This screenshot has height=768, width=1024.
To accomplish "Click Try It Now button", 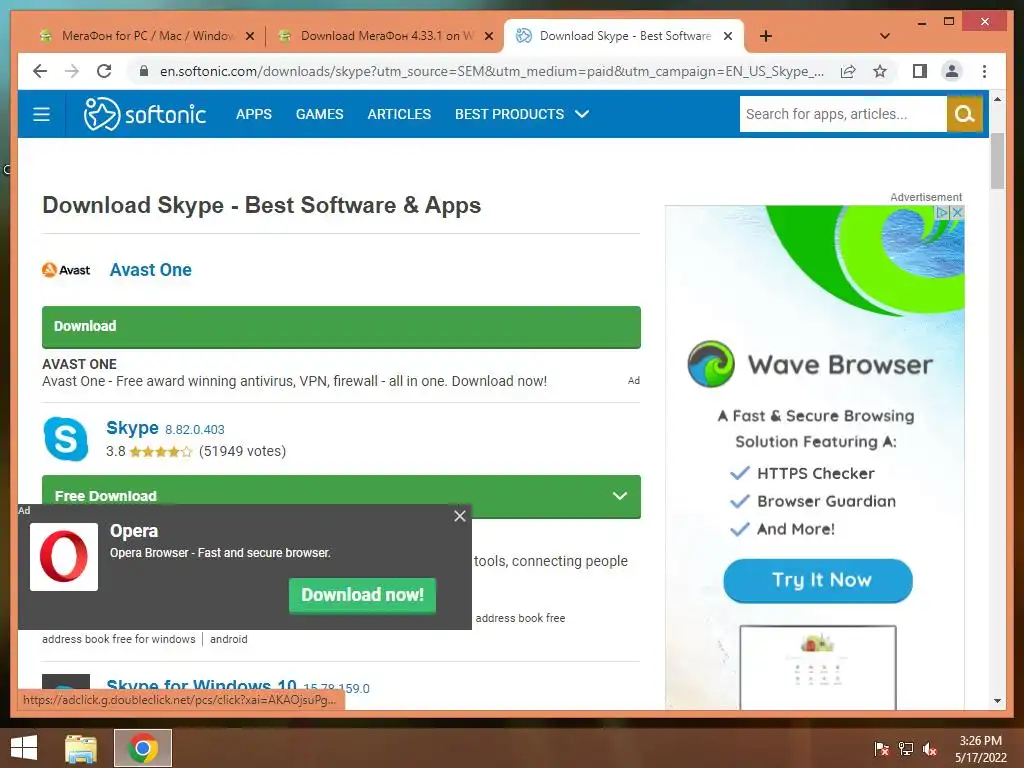I will [818, 581].
